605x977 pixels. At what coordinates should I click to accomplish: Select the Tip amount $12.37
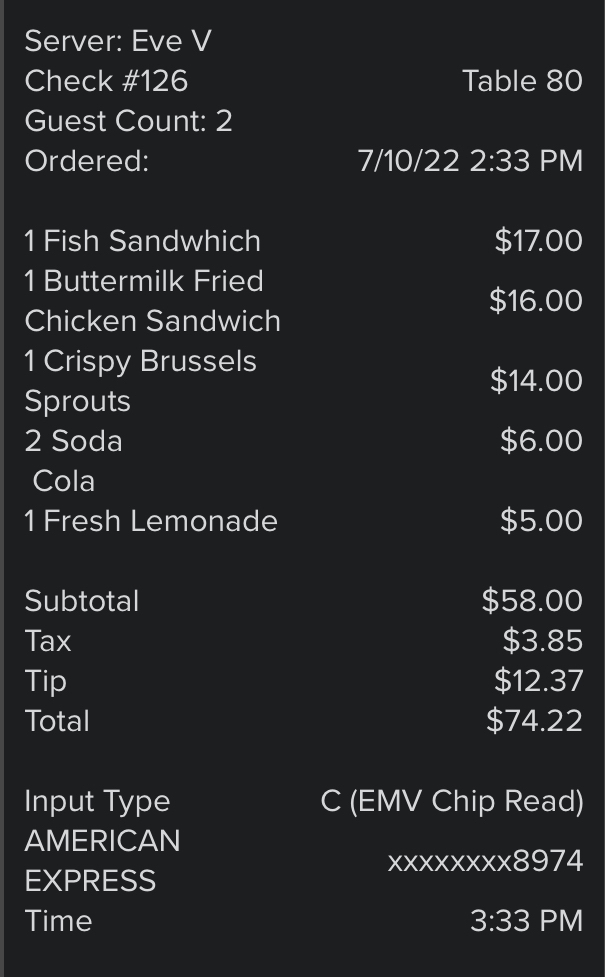(539, 680)
